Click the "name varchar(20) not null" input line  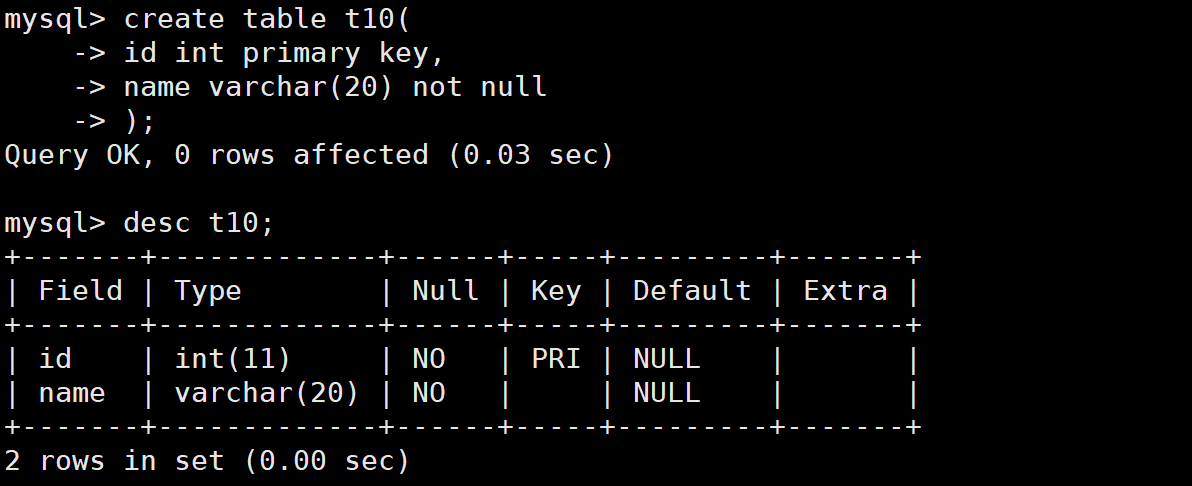tap(335, 87)
